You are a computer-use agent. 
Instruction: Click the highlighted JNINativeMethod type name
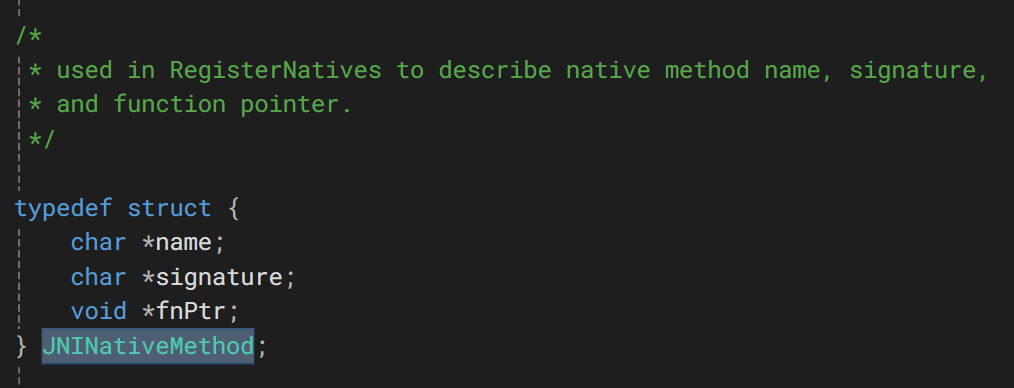pyautogui.click(x=148, y=347)
